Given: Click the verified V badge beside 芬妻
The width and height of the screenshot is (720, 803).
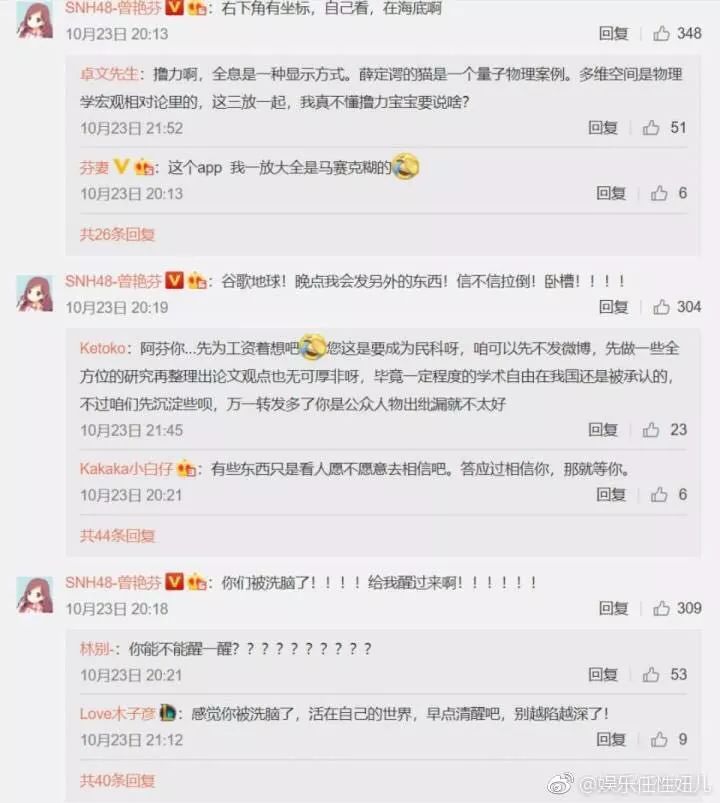Looking at the screenshot, I should click(121, 166).
